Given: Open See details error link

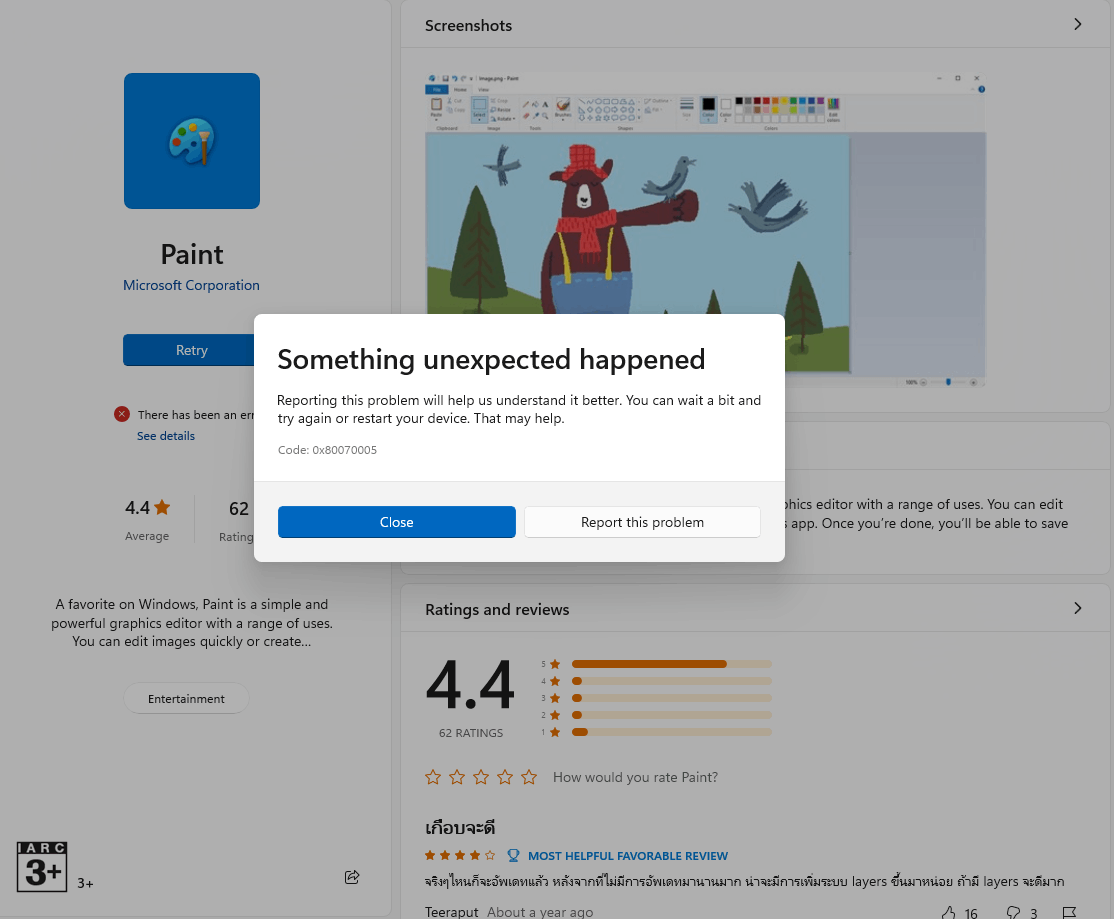Looking at the screenshot, I should [x=166, y=436].
